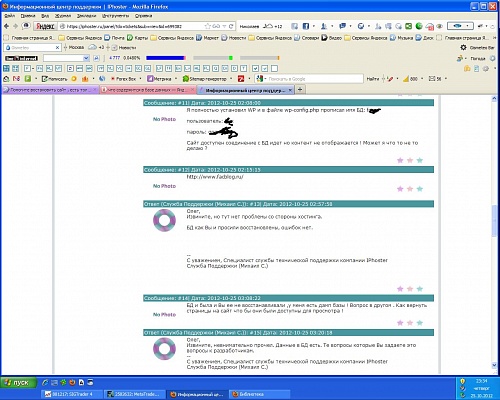Open the Файл menu
This screenshot has width=500, height=400.
(x=9, y=16)
